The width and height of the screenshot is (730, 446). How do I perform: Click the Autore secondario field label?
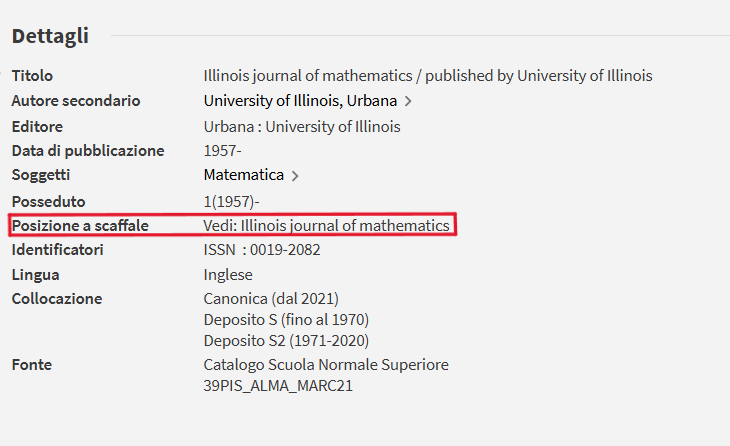[76, 101]
